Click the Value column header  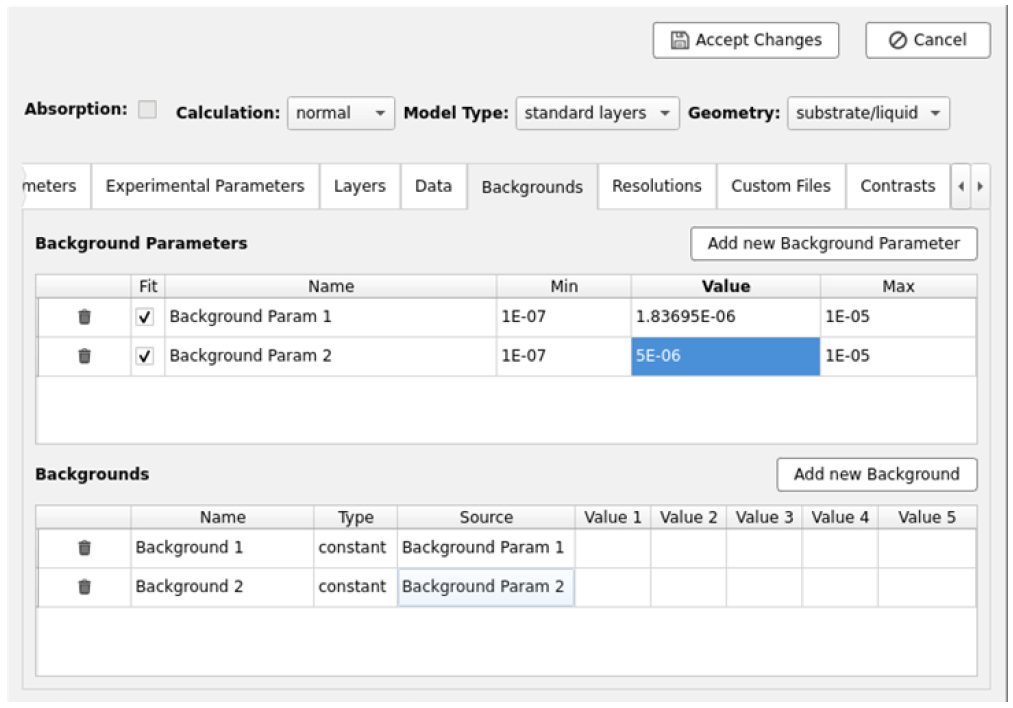coord(726,286)
